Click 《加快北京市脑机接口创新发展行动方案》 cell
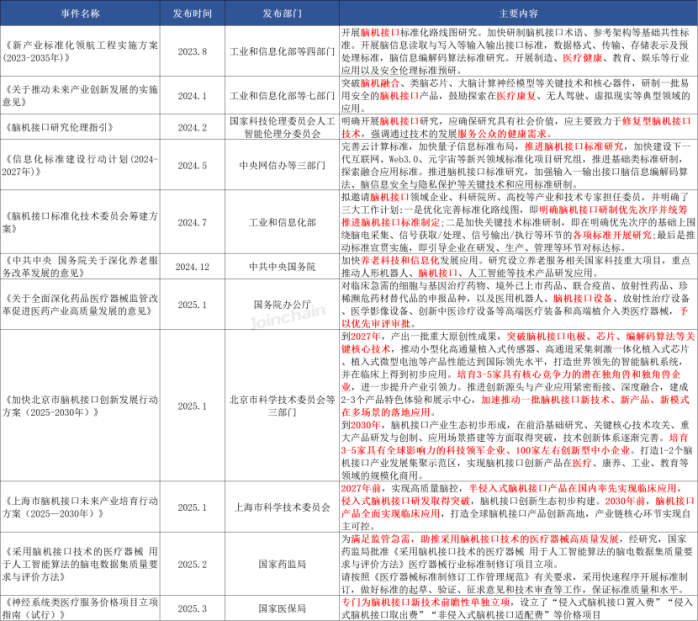The height and width of the screenshot is (621, 698). pos(80,406)
